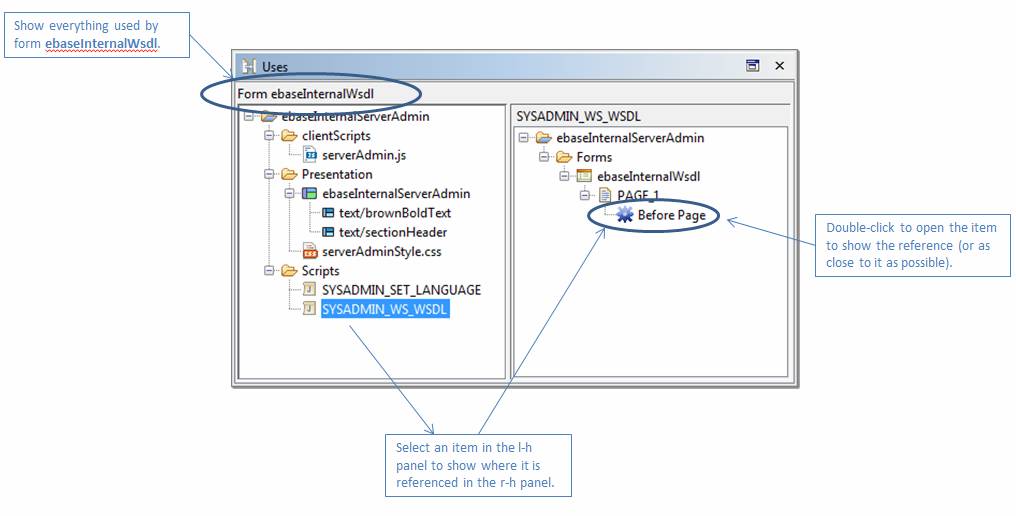The image size is (1016, 516).
Task: Click the text/sectionHeader style icon
Action: pos(328,232)
